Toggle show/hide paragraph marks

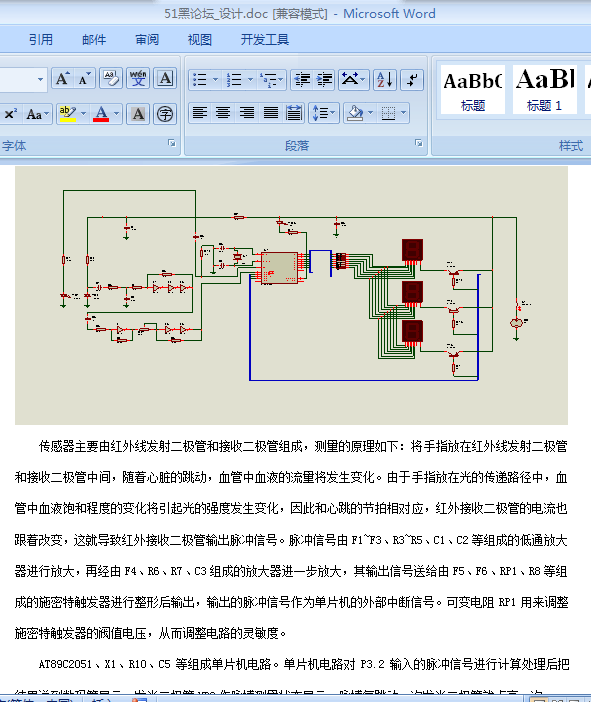[x=412, y=80]
